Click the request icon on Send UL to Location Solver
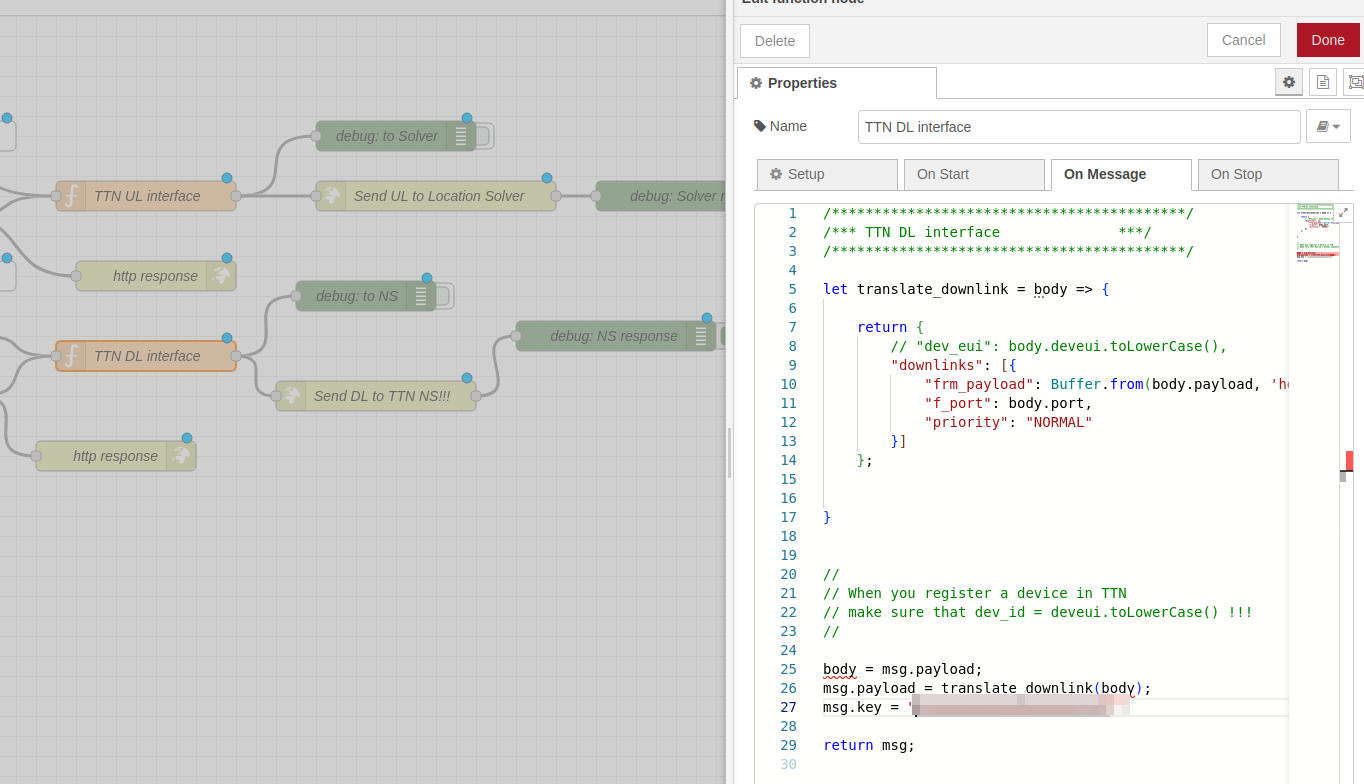Screen dimensions: 1364x784 [331, 196]
